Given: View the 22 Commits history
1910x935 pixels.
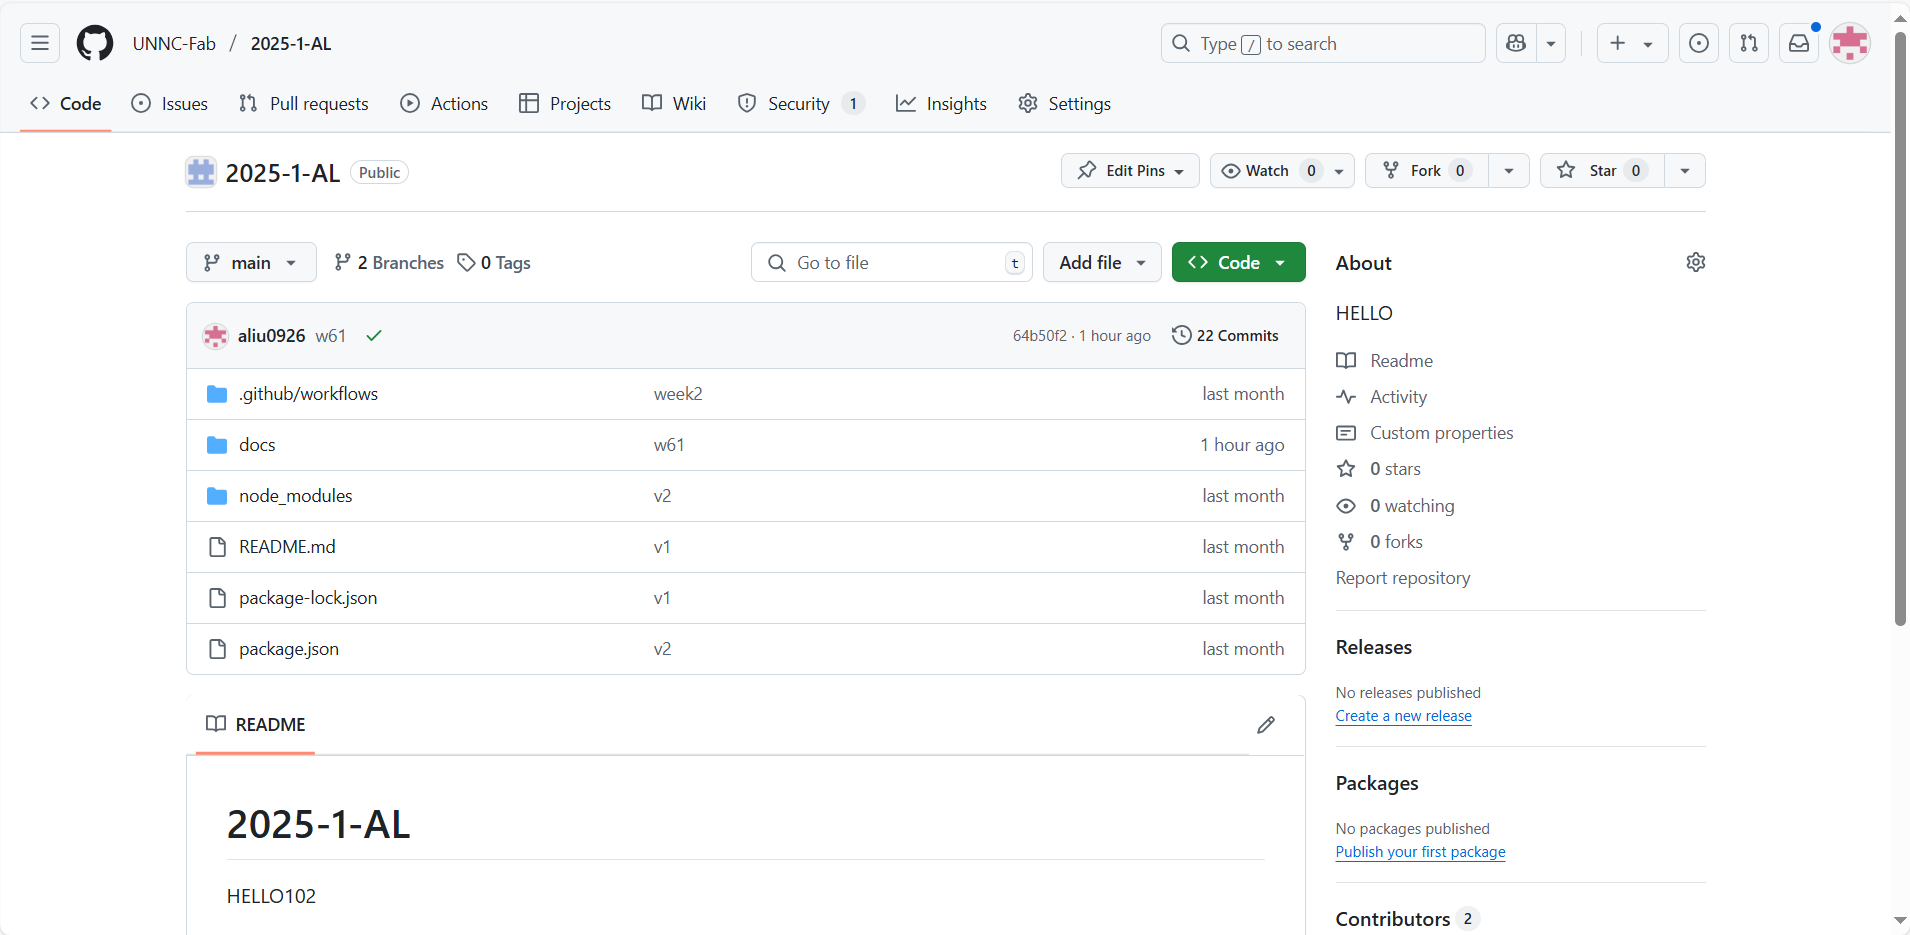Looking at the screenshot, I should pos(1225,336).
